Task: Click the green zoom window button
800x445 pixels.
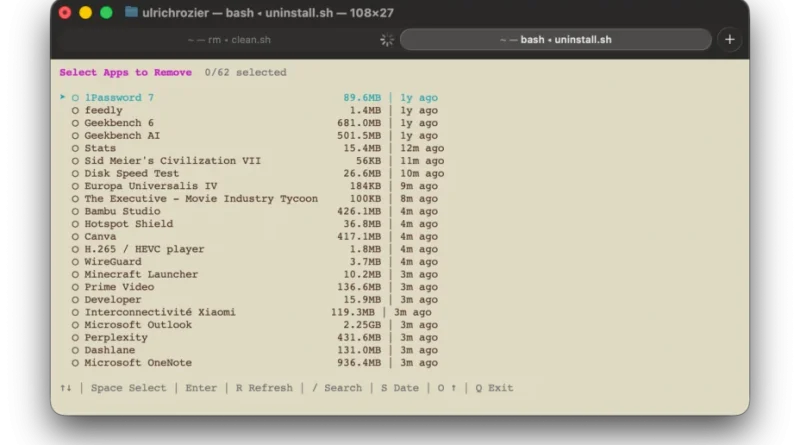Action: (106, 12)
